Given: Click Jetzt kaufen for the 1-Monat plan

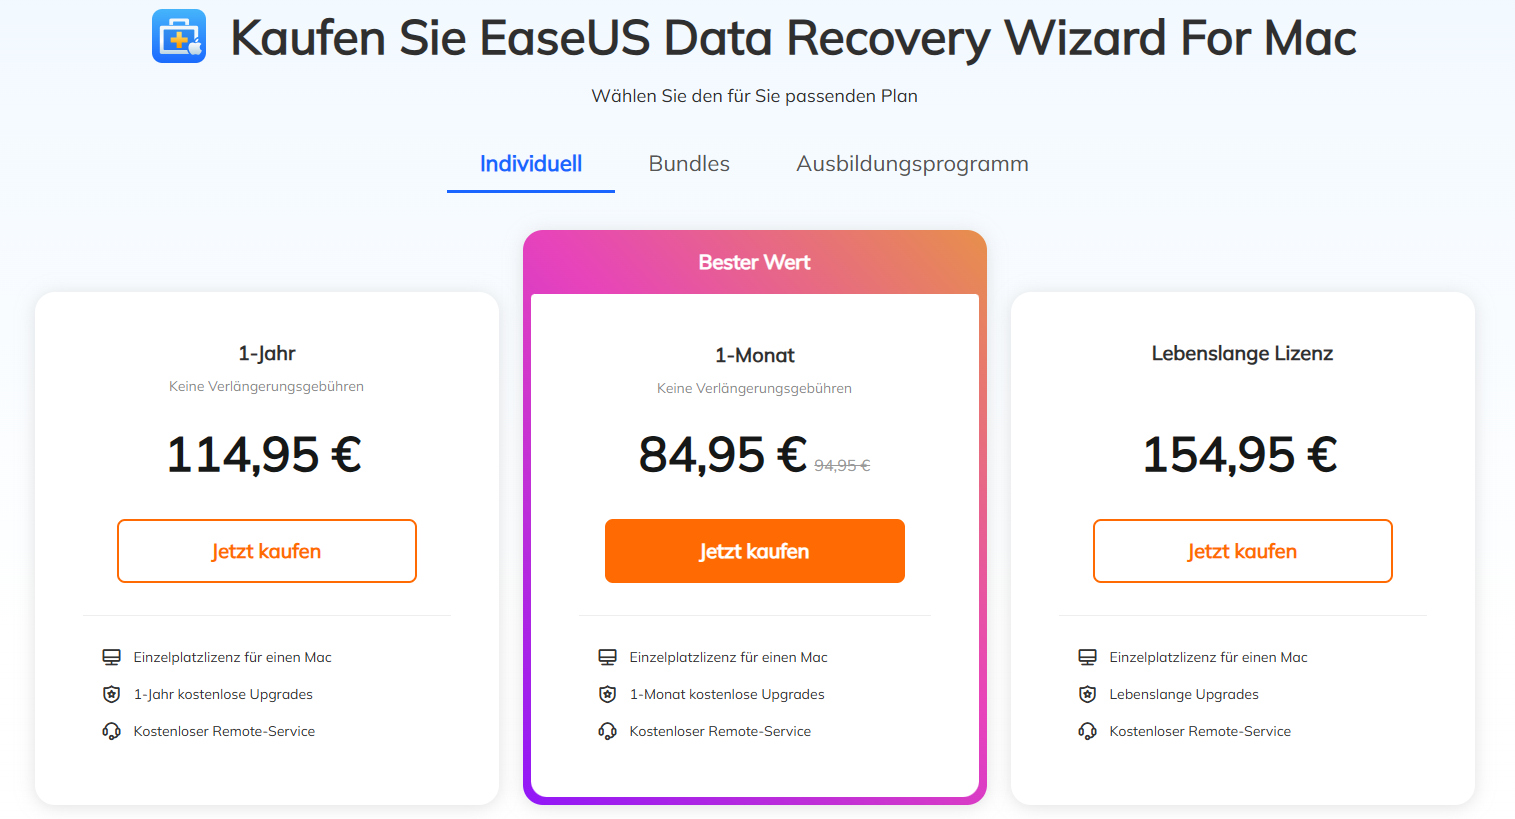Looking at the screenshot, I should 754,550.
